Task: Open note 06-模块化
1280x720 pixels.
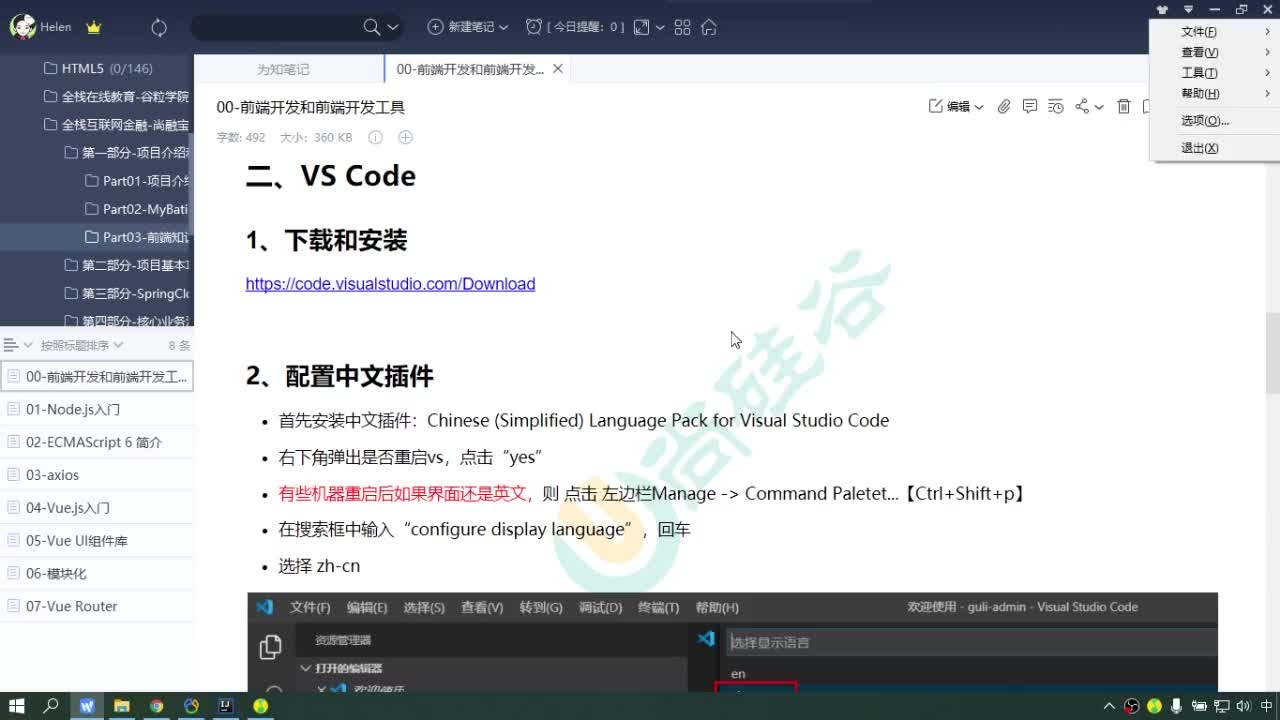Action: tap(96, 574)
